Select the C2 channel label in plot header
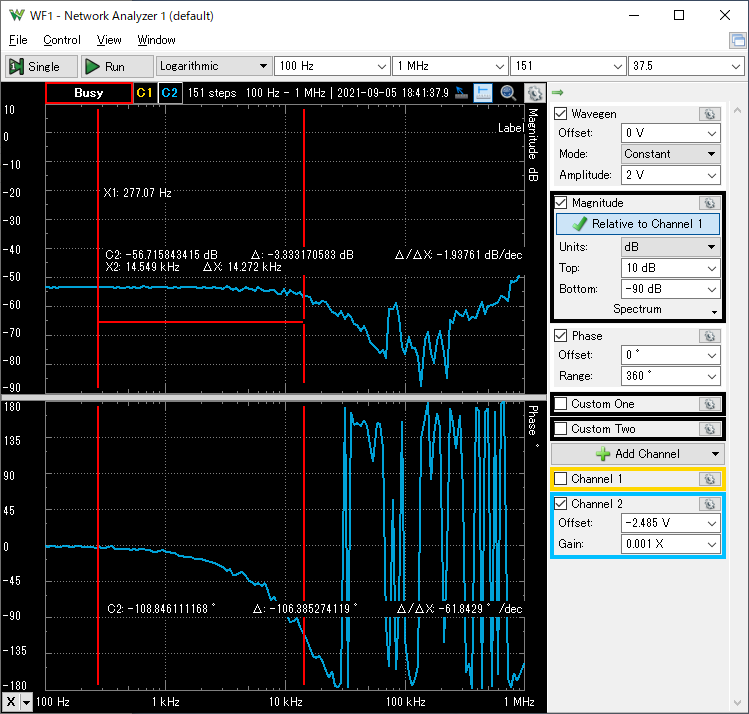 coord(170,93)
